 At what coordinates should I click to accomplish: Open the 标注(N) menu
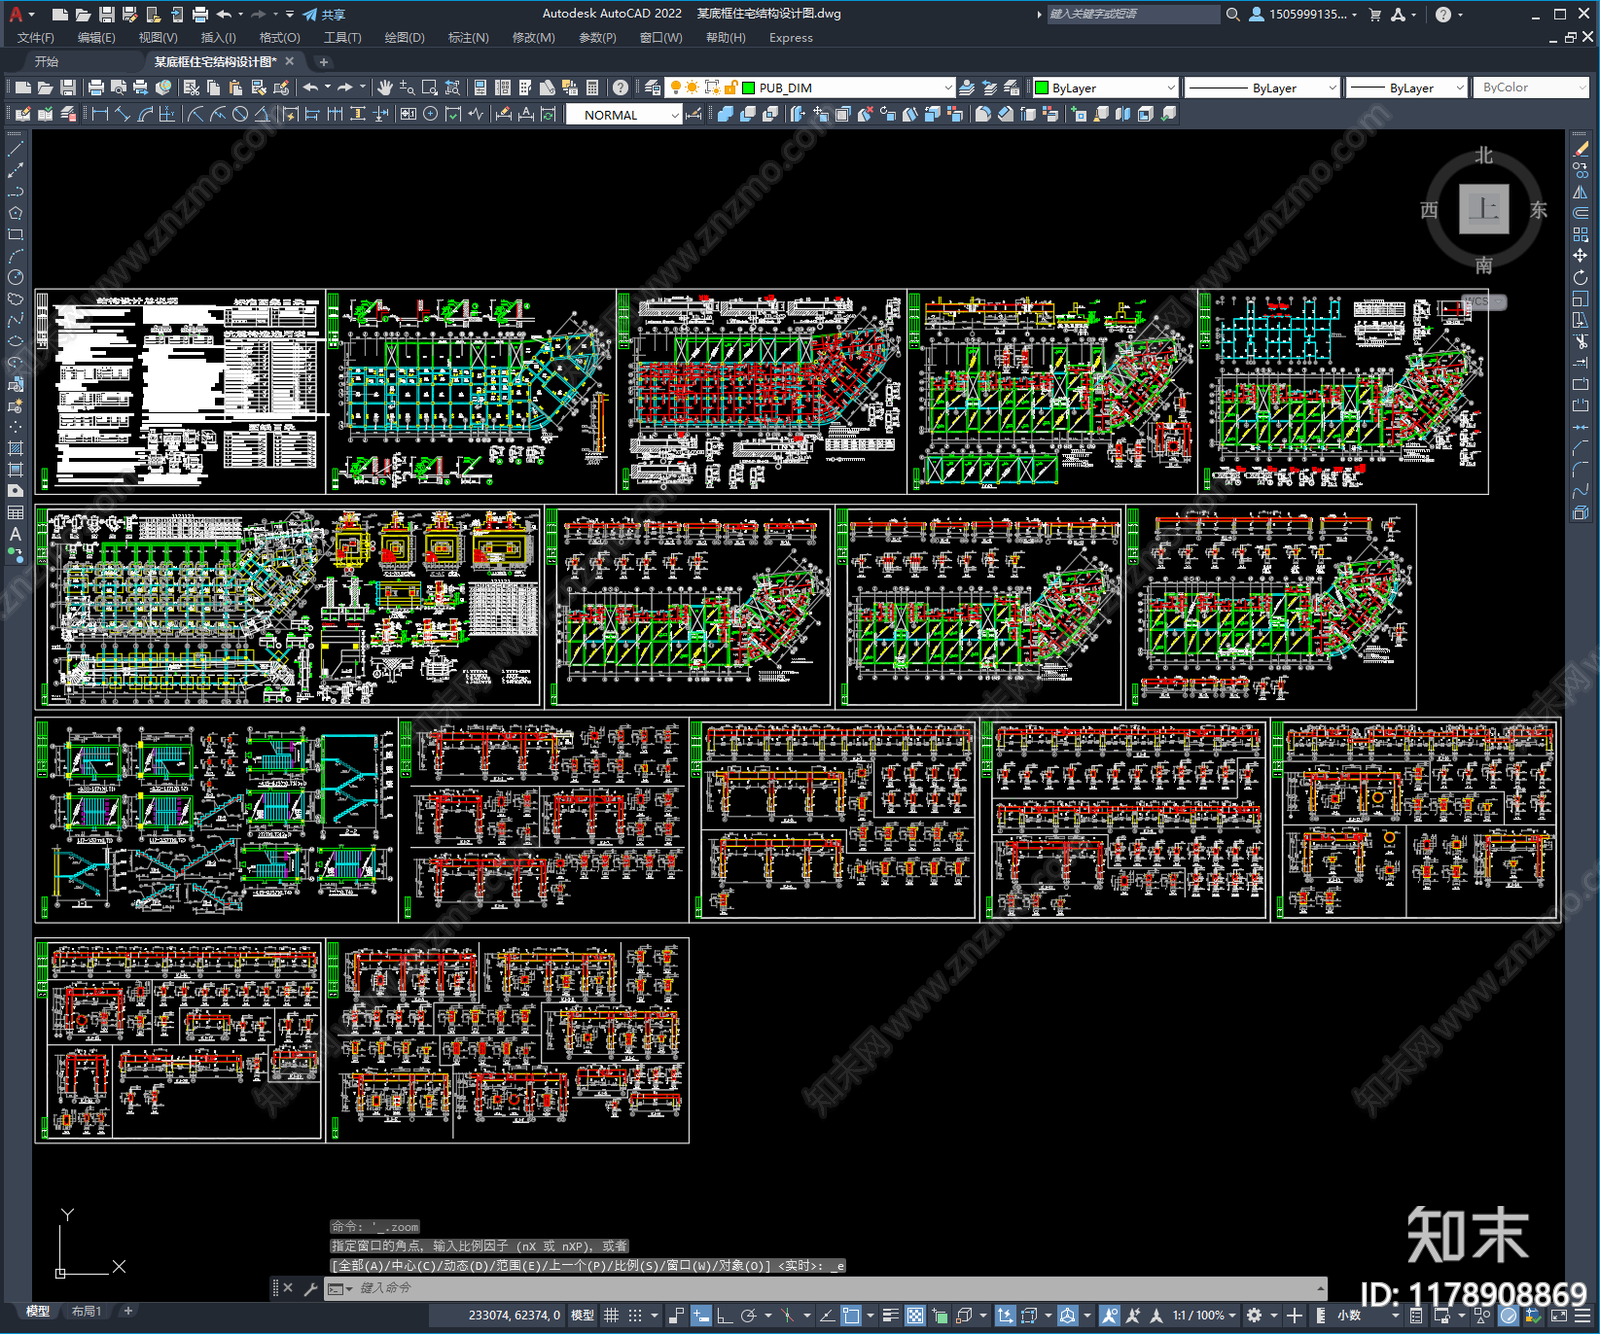point(468,38)
